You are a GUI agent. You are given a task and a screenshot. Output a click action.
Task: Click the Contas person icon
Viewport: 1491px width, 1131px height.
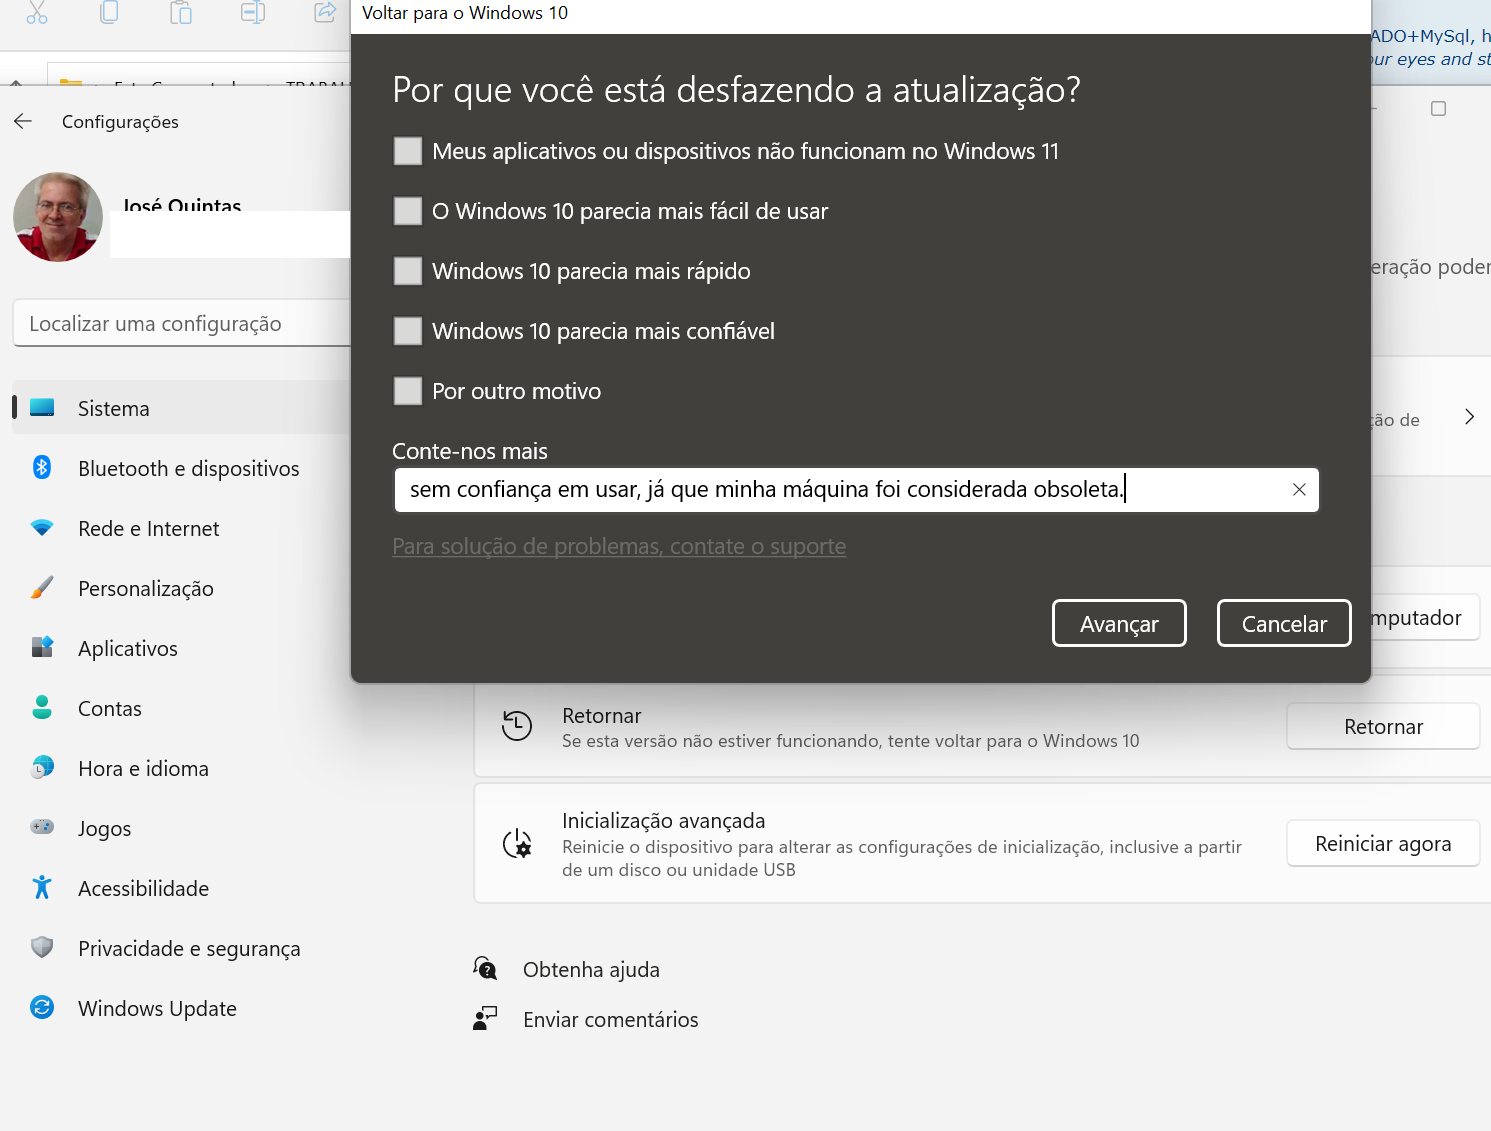42,707
